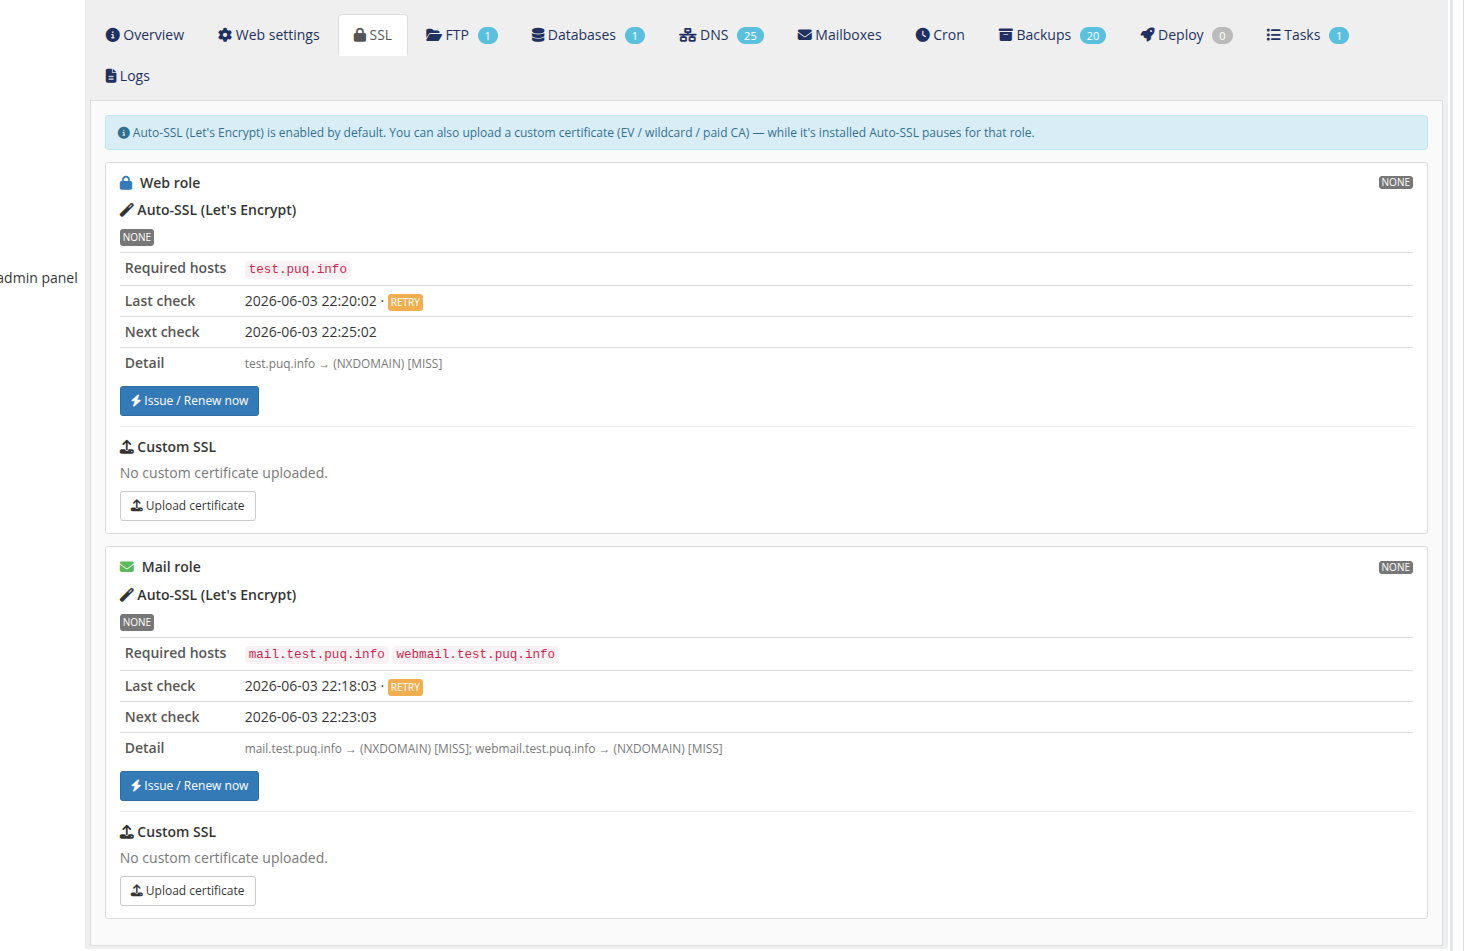
Task: Go to the Databases tab
Action: (587, 35)
